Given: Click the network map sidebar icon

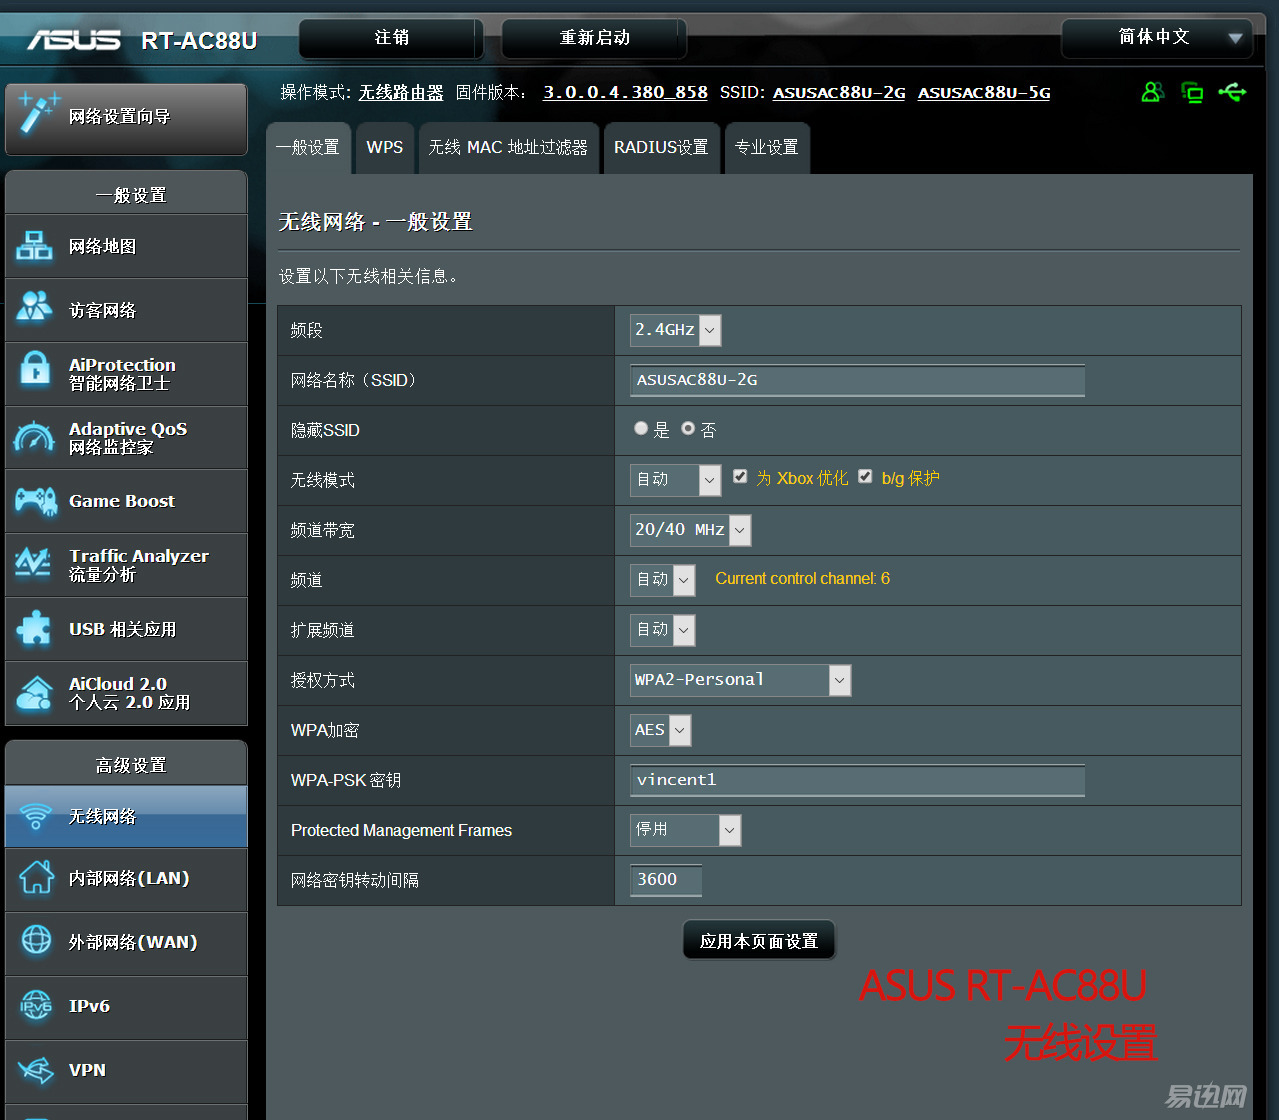Looking at the screenshot, I should coord(35,246).
